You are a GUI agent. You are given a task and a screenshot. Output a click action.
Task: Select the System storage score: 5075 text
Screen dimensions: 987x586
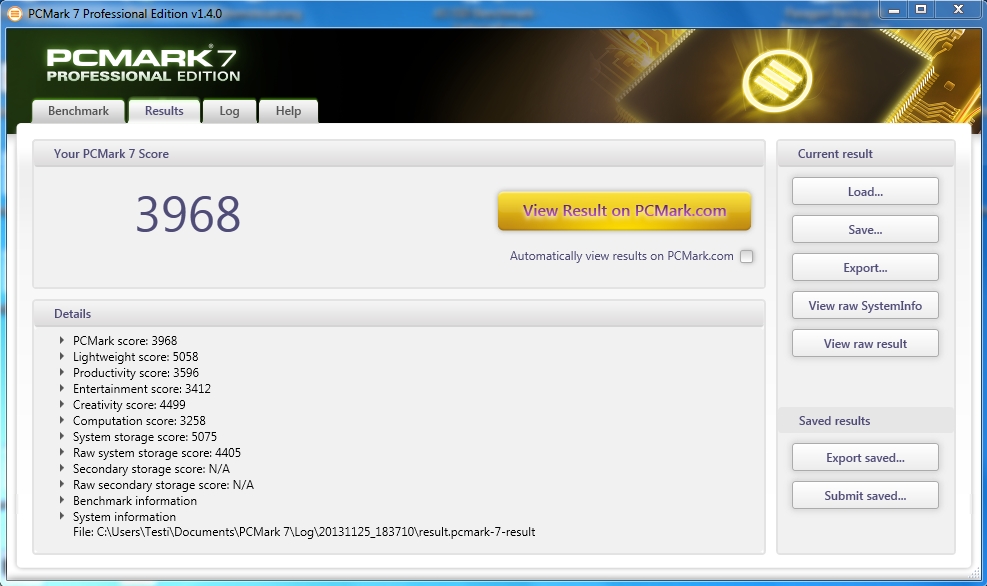pyautogui.click(x=145, y=437)
